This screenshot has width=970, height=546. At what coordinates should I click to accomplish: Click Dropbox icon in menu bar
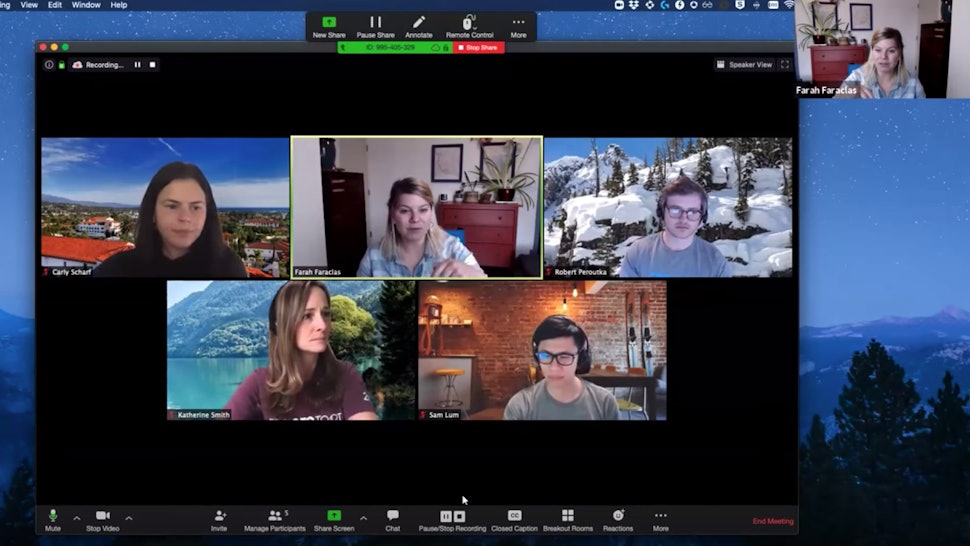pyautogui.click(x=634, y=5)
